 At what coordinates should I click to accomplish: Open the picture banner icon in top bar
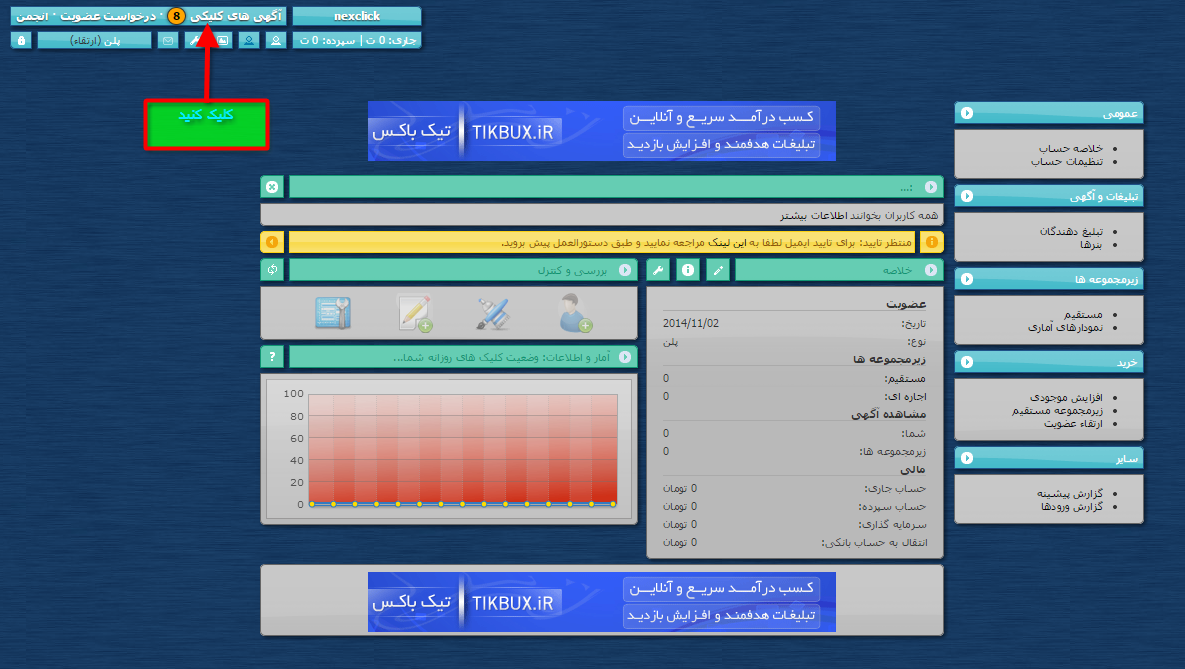pyautogui.click(x=222, y=40)
